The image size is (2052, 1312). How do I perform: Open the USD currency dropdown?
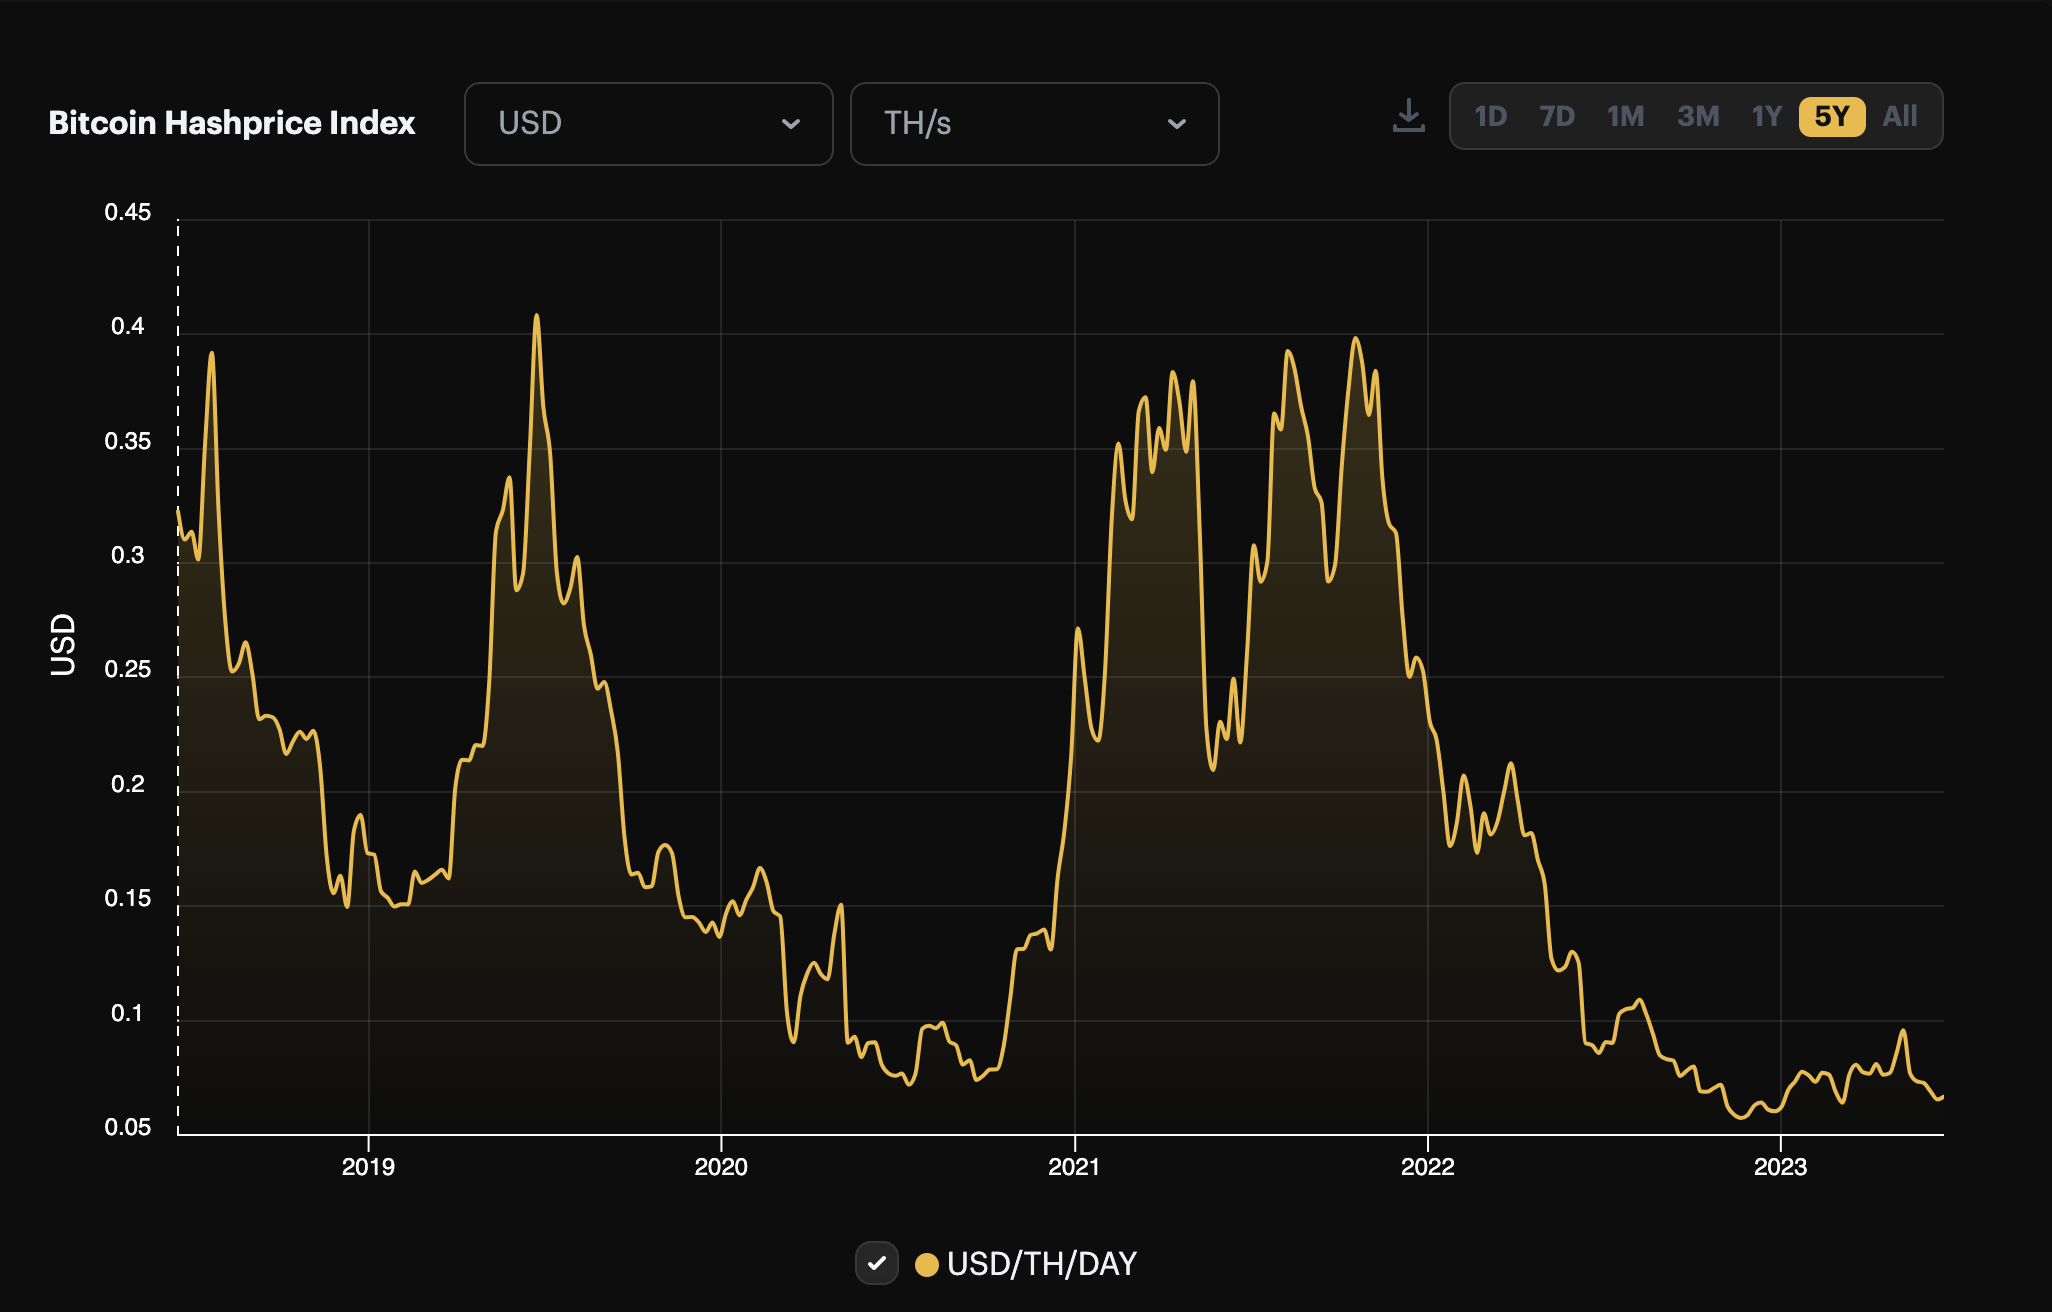click(x=648, y=124)
